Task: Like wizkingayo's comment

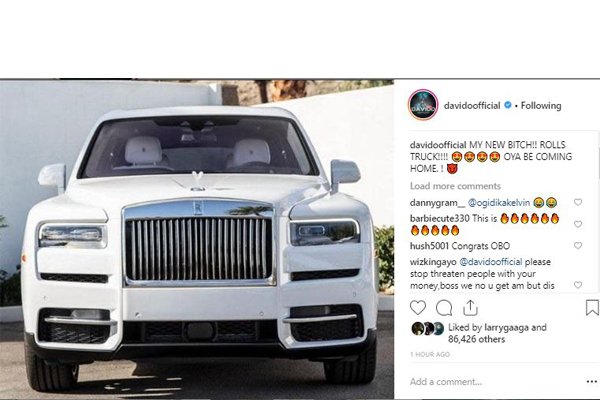Action: click(578, 285)
